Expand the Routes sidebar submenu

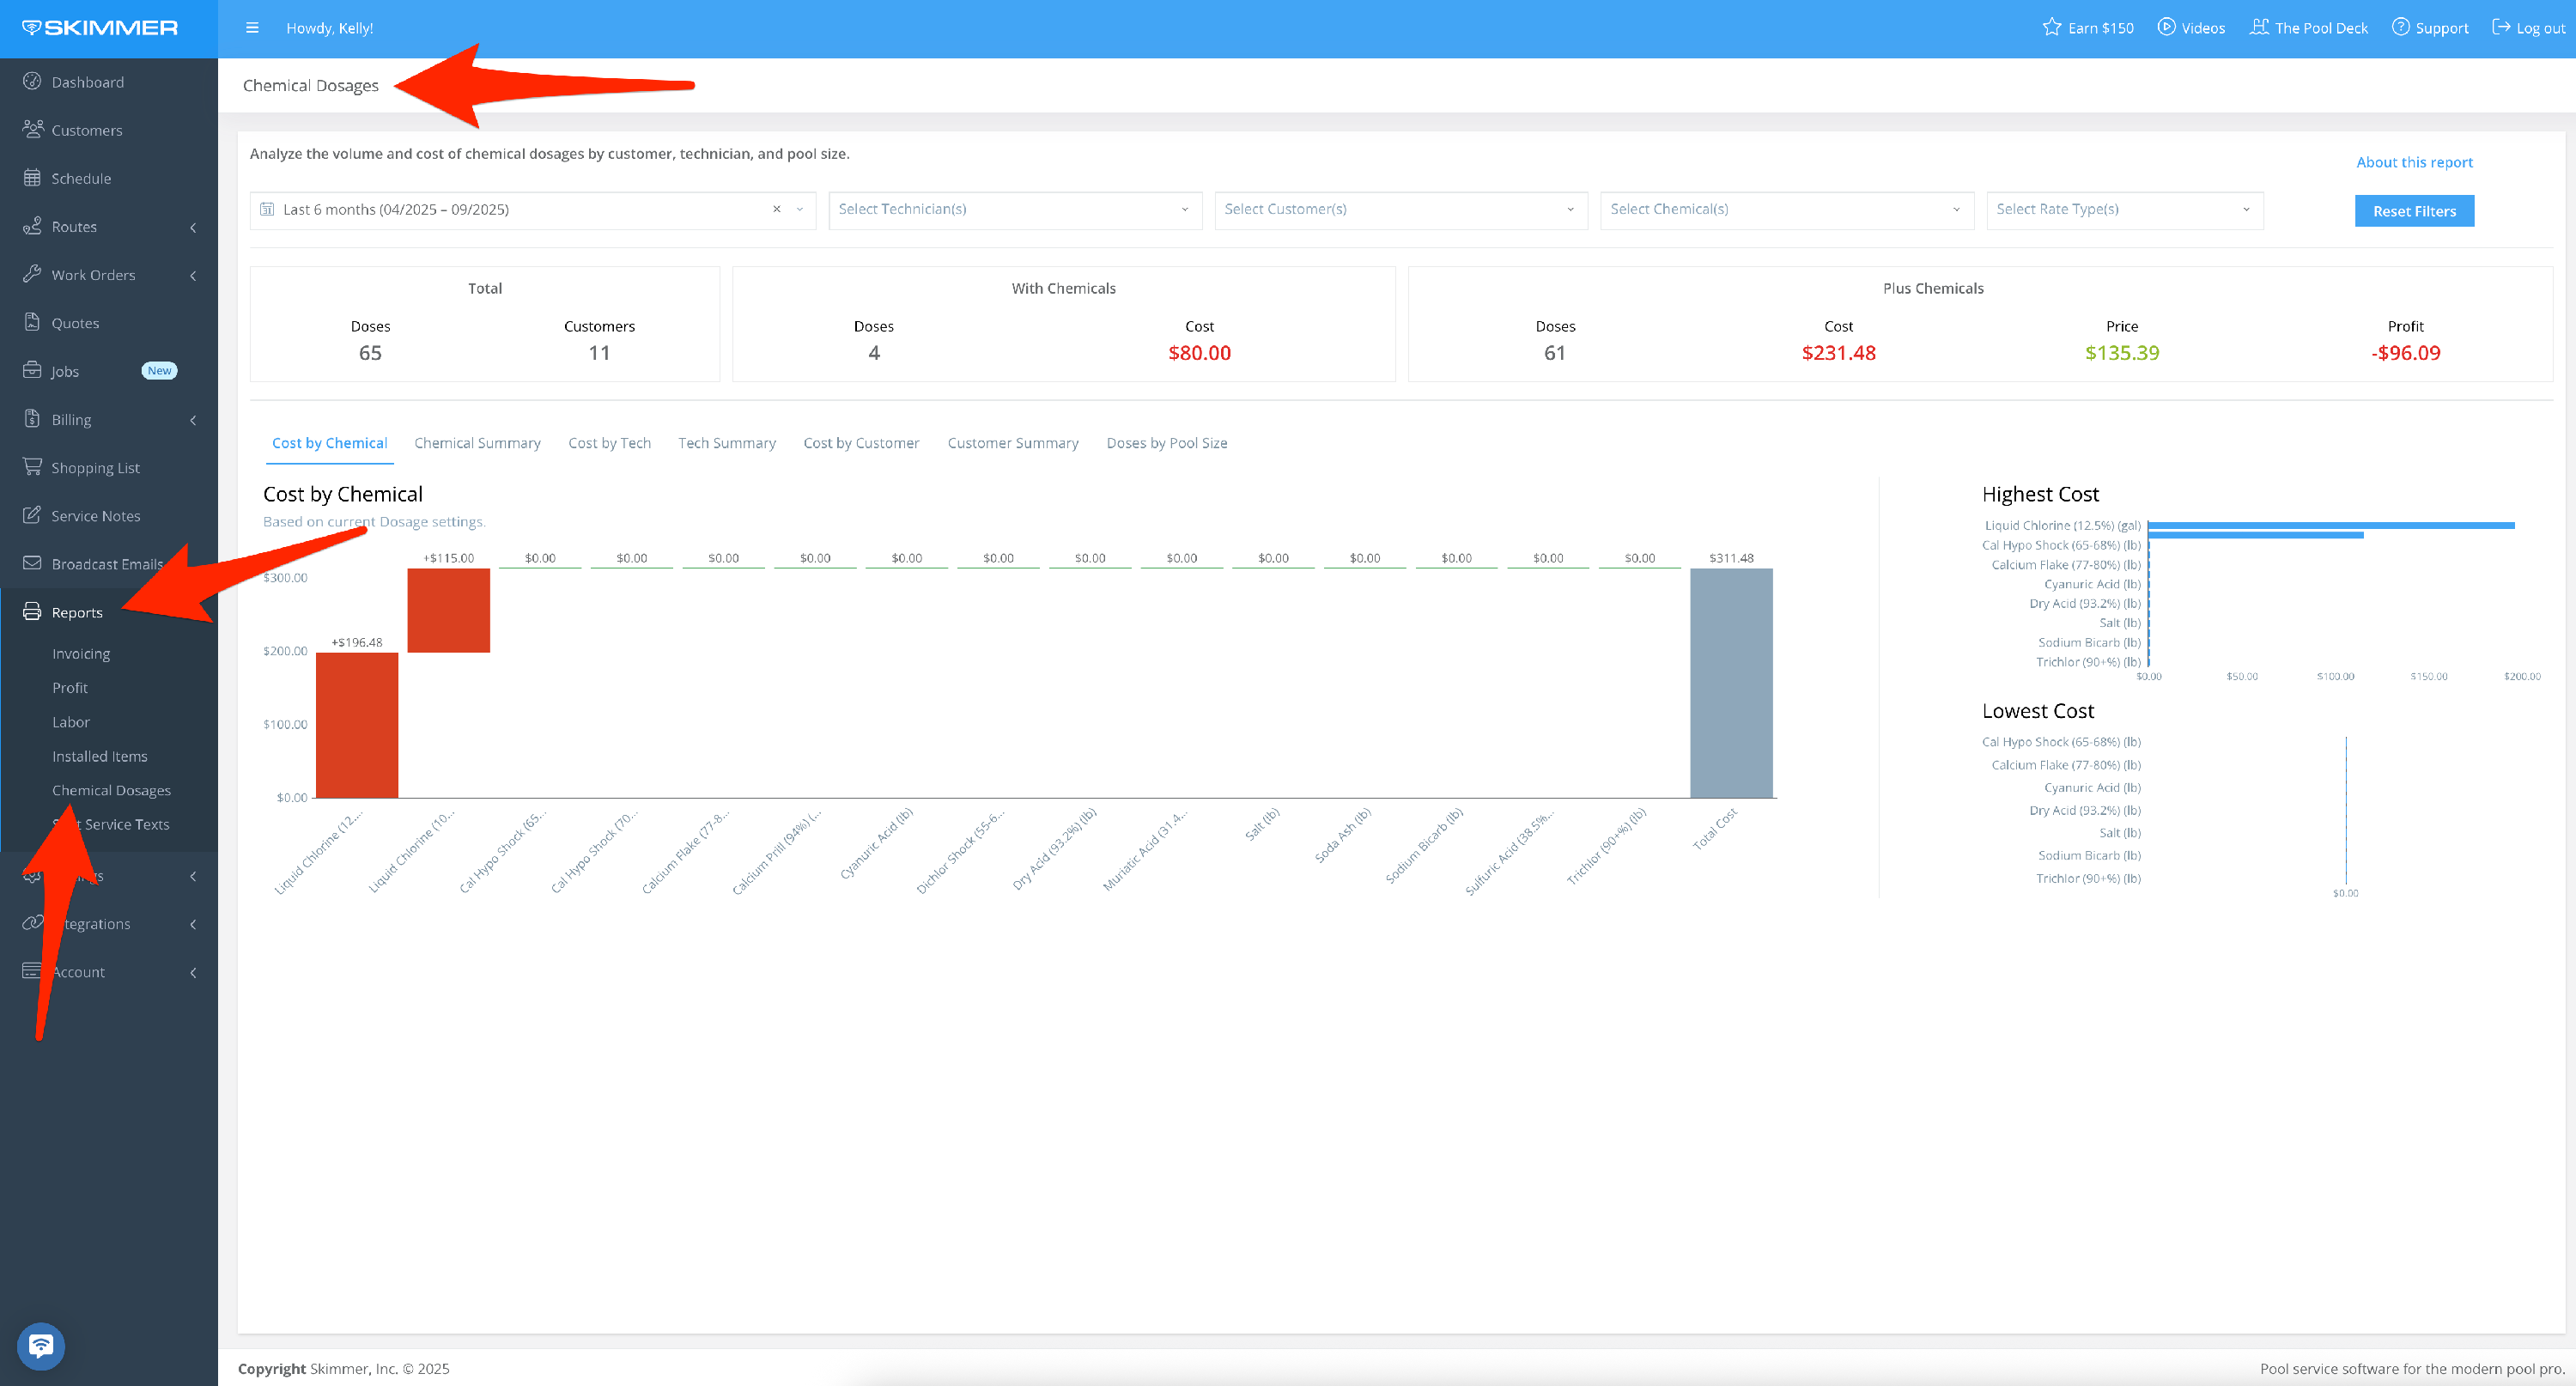pos(193,227)
